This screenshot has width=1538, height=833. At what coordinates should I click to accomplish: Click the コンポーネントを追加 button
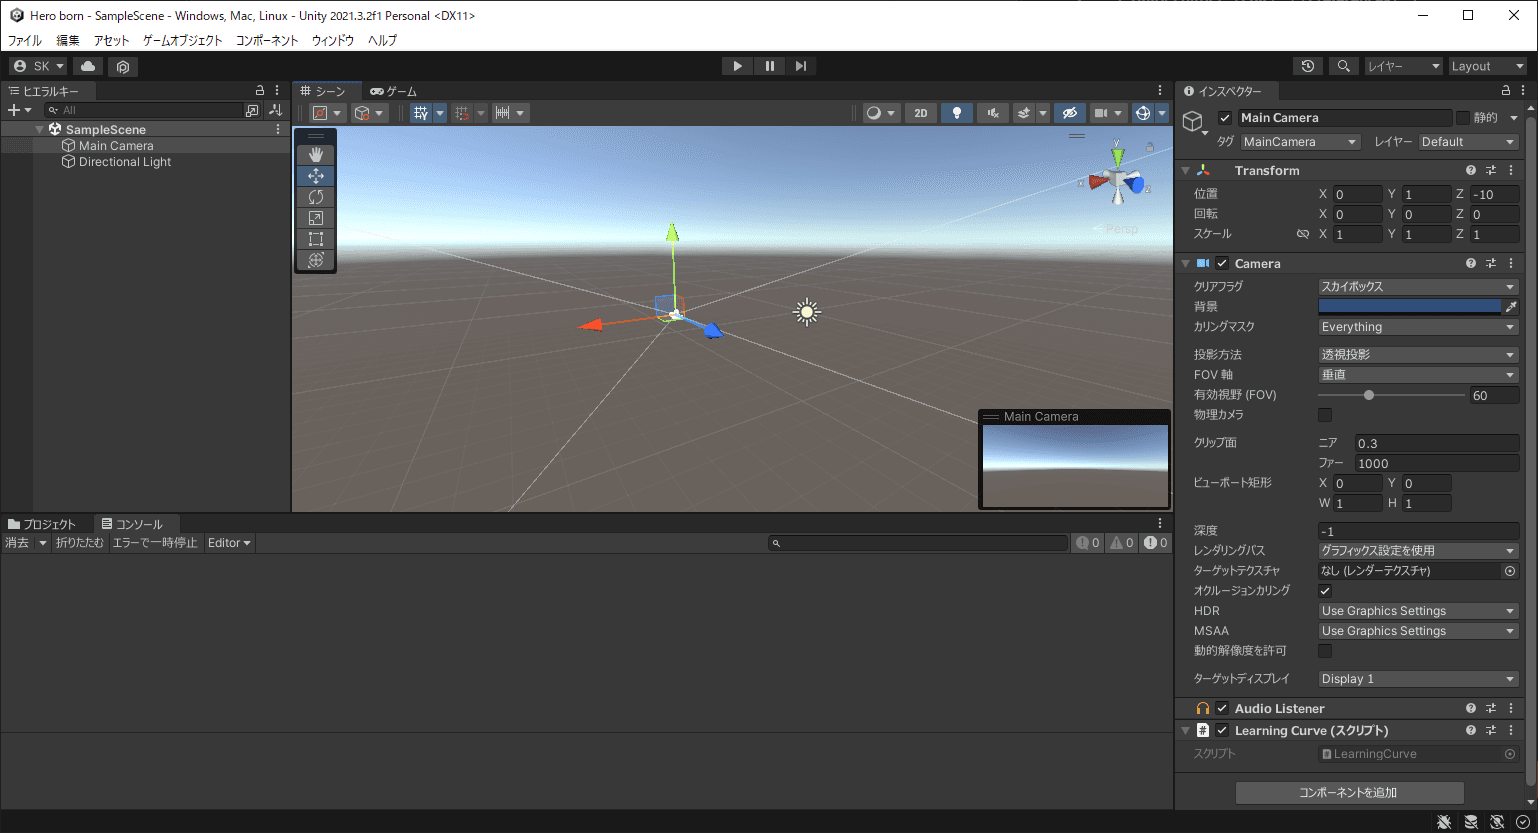coord(1349,793)
